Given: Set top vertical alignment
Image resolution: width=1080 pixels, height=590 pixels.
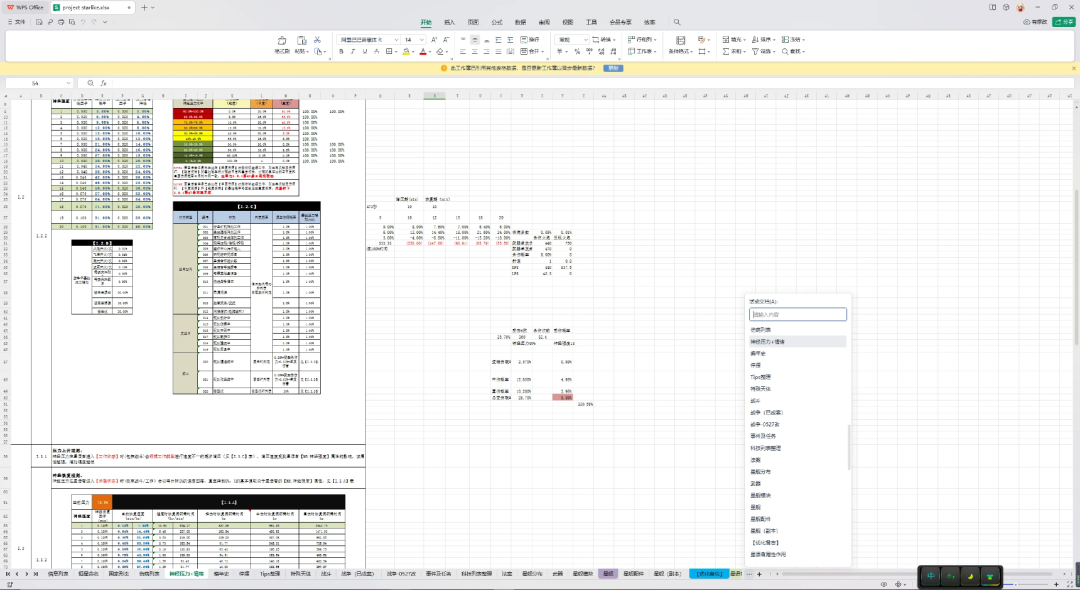Looking at the screenshot, I should (x=463, y=40).
